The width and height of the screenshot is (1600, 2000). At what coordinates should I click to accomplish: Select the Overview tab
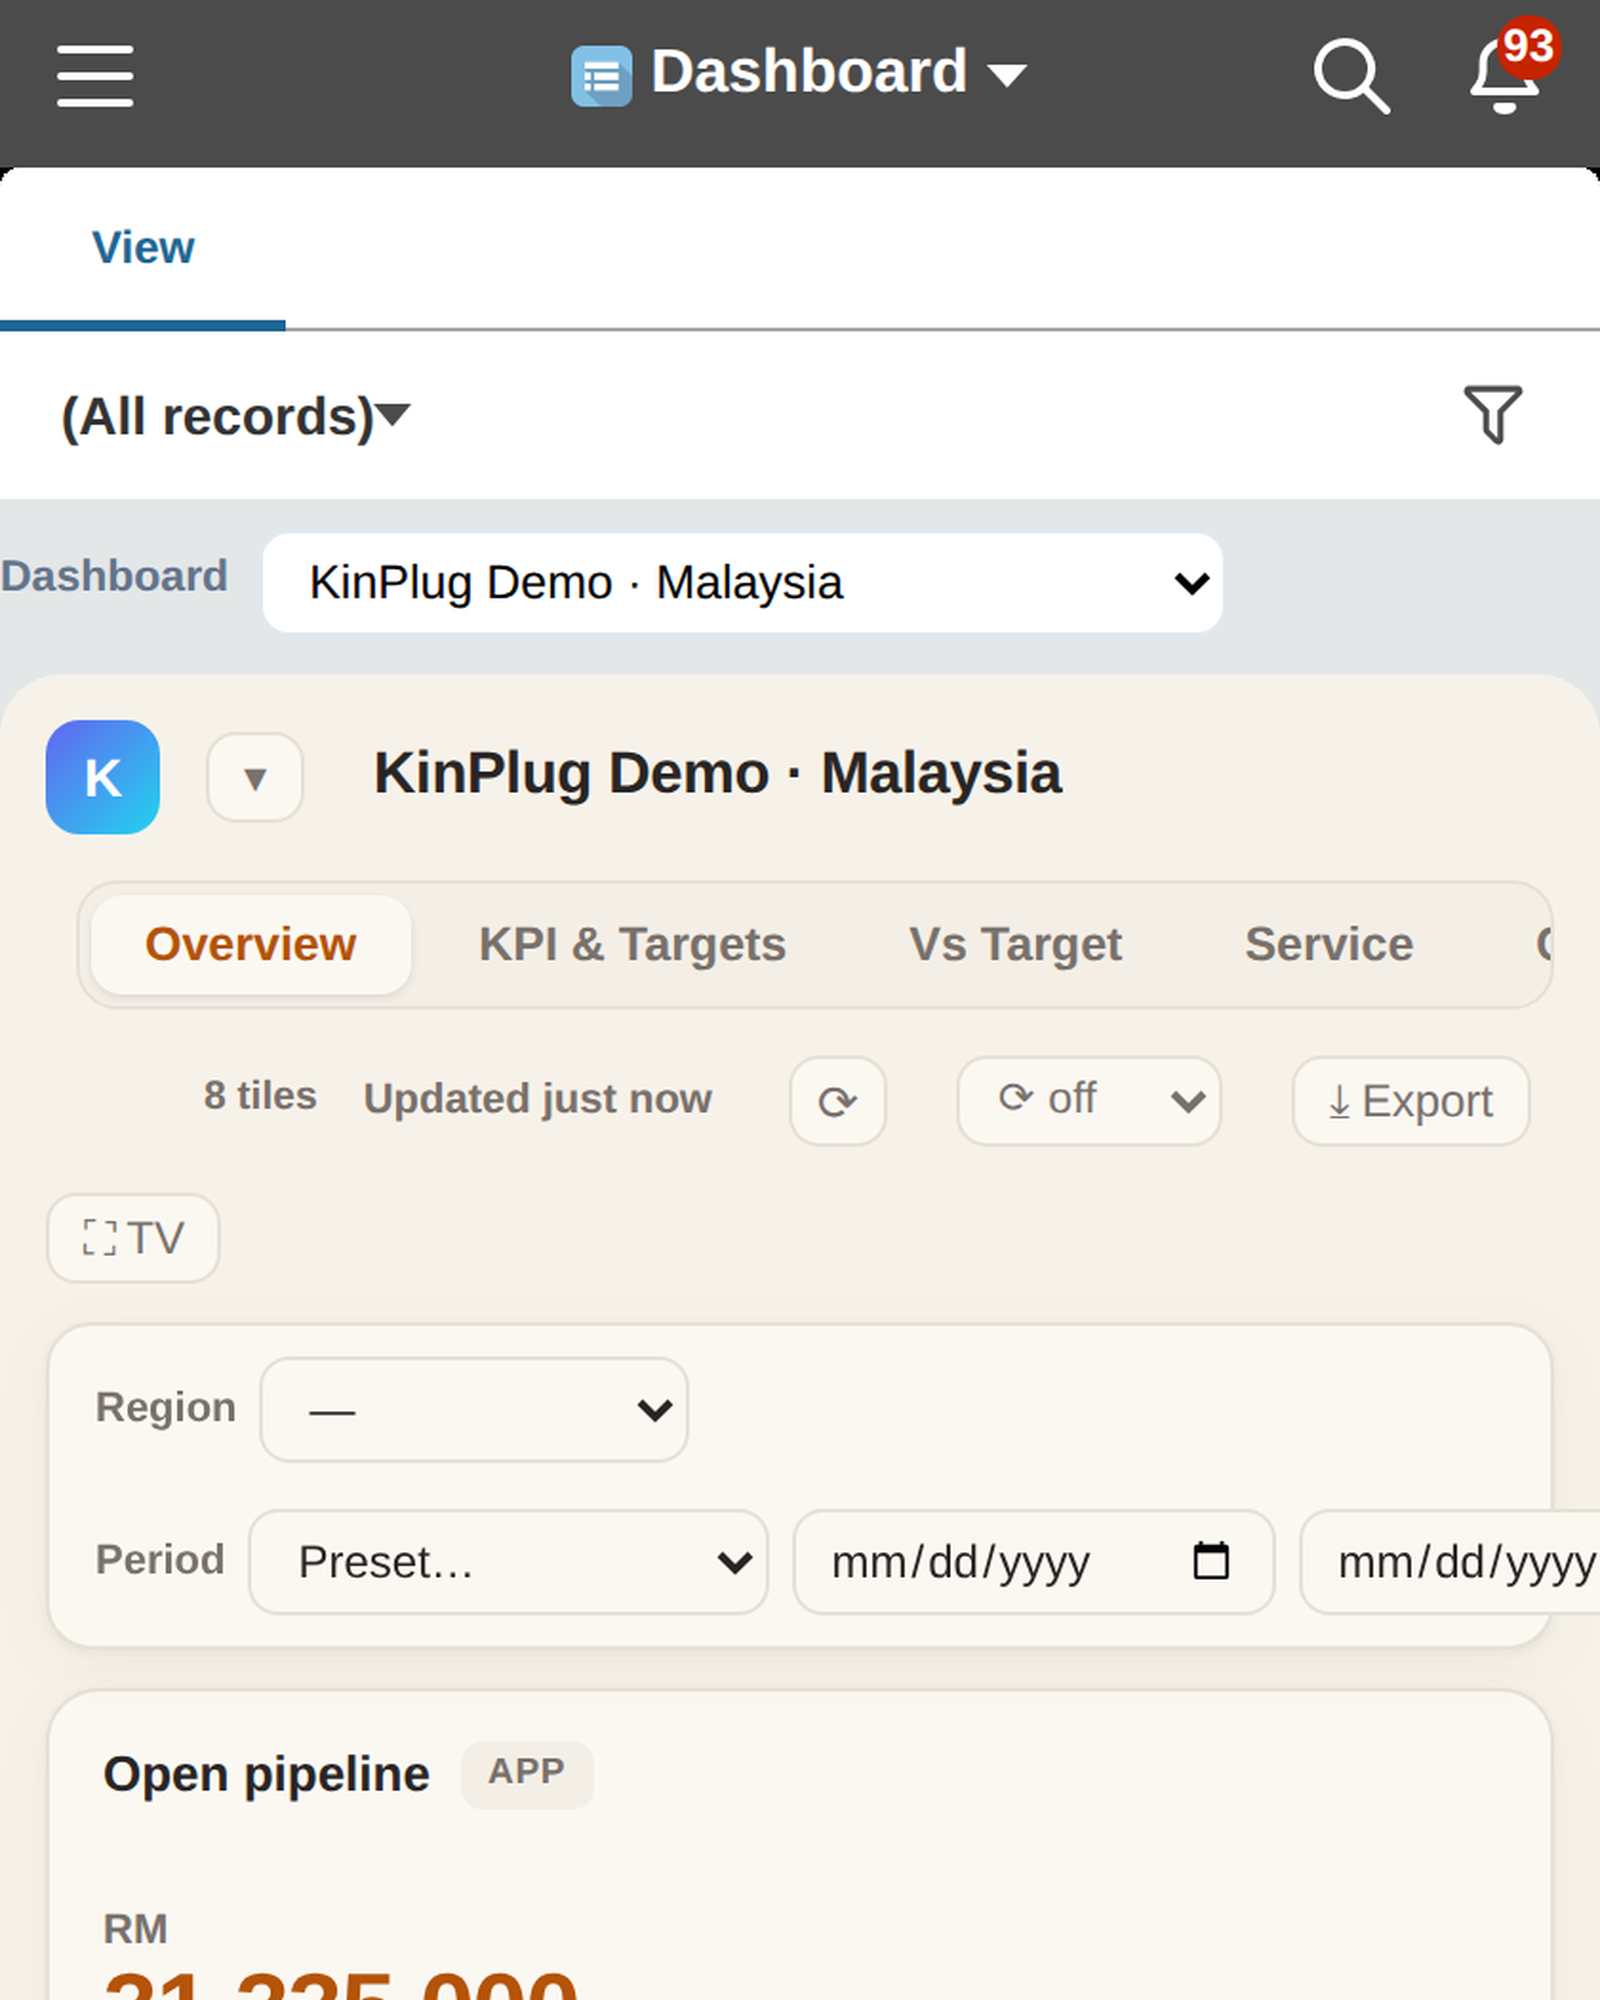tap(250, 944)
